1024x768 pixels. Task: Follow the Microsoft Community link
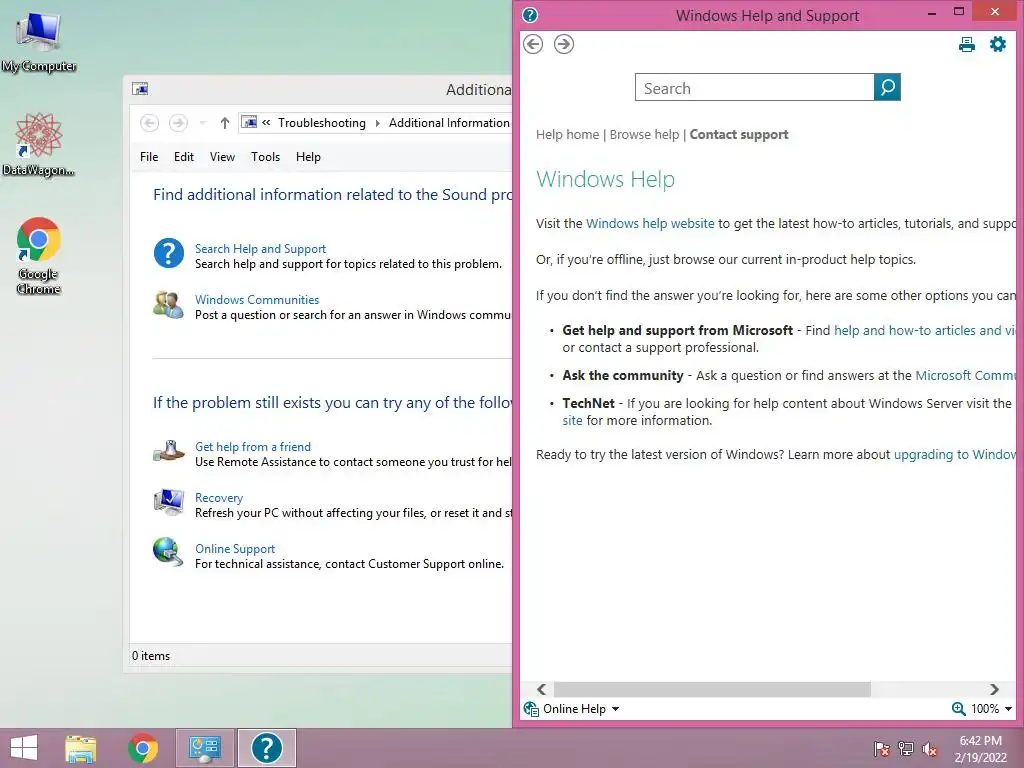(965, 376)
